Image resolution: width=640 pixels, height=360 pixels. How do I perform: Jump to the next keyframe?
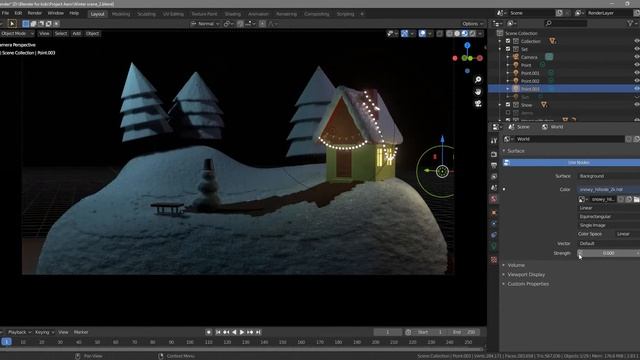(250, 332)
